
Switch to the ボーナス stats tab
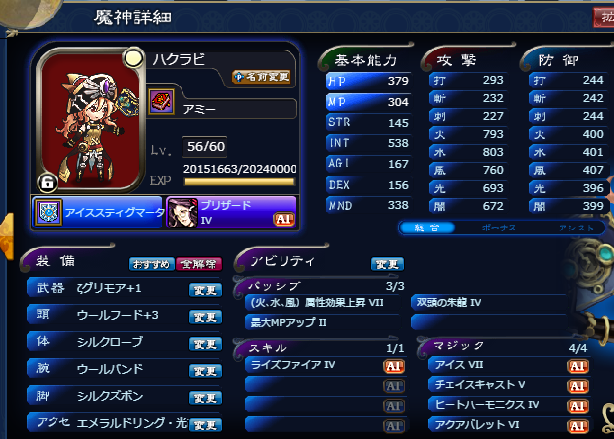pyautogui.click(x=498, y=228)
